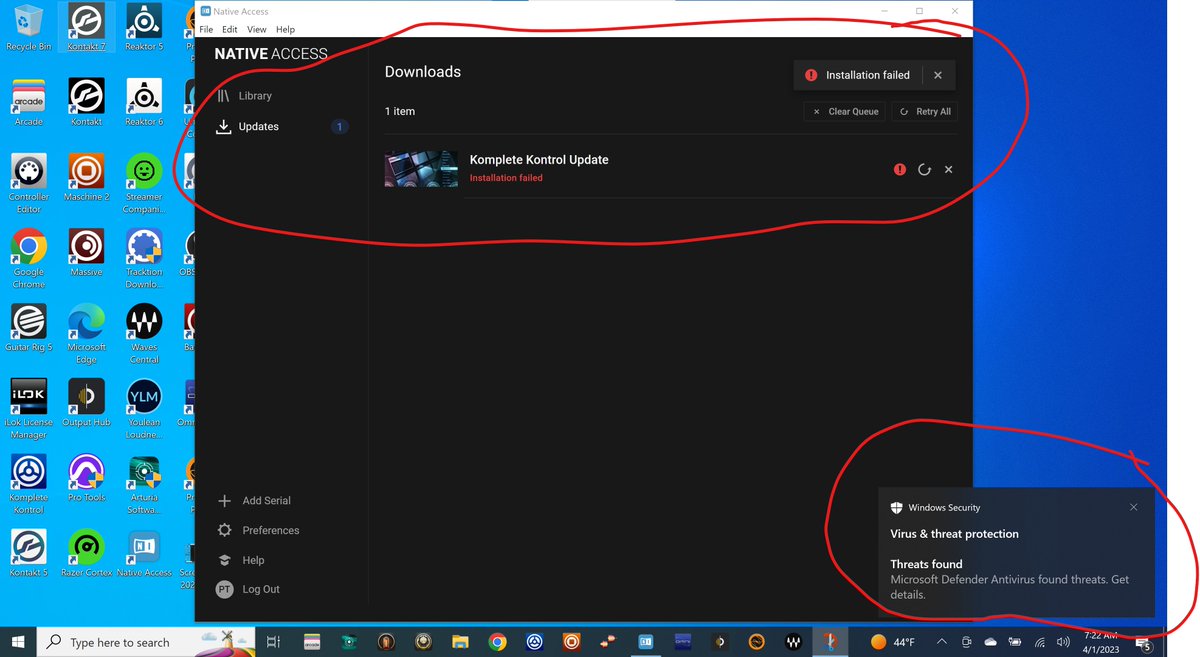Click Add Serial in the sidebar

pyautogui.click(x=255, y=501)
